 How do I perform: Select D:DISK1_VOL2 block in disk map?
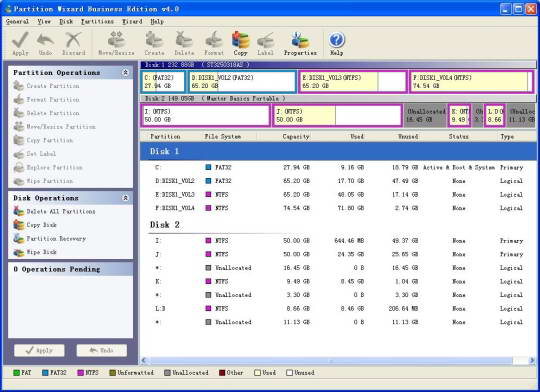(x=242, y=82)
